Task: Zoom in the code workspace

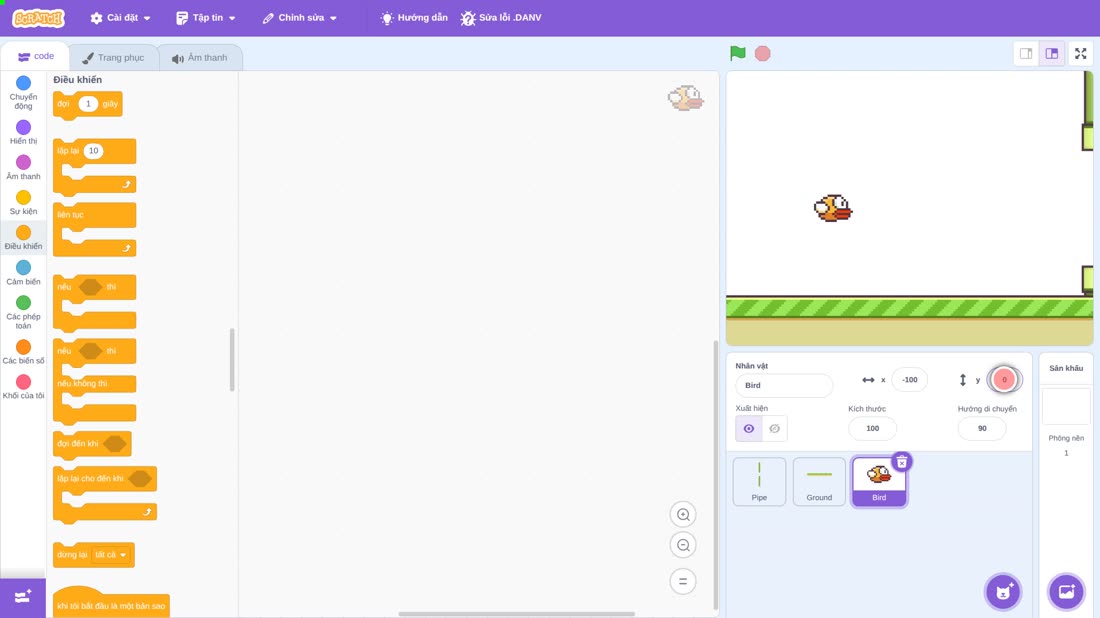Action: pos(683,514)
